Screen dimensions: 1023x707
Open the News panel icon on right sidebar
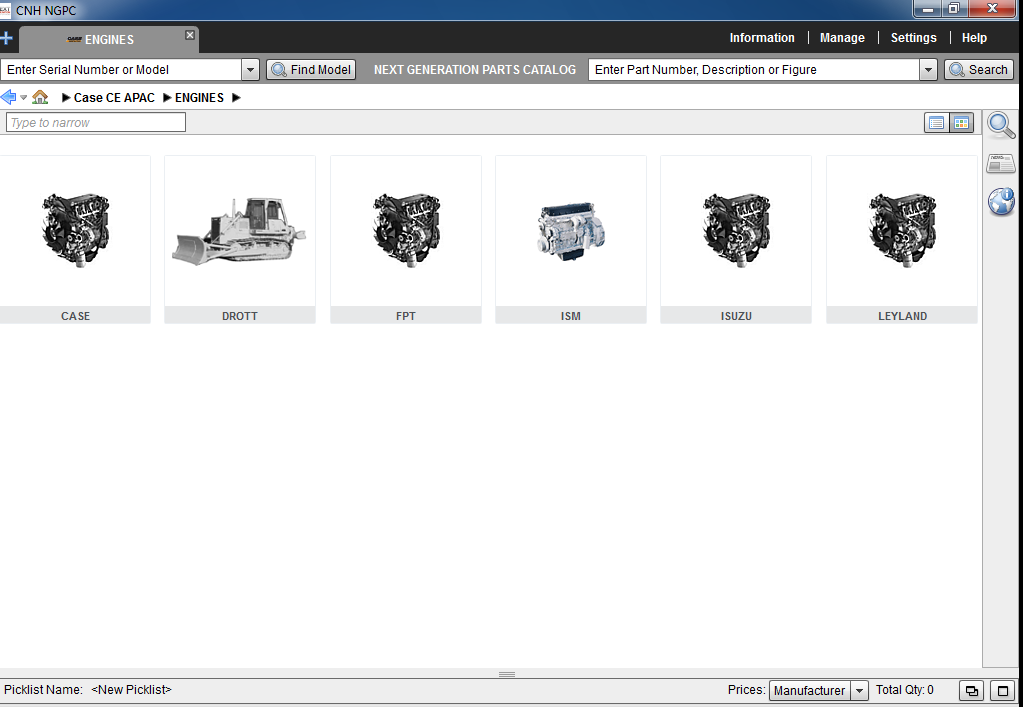point(1000,163)
